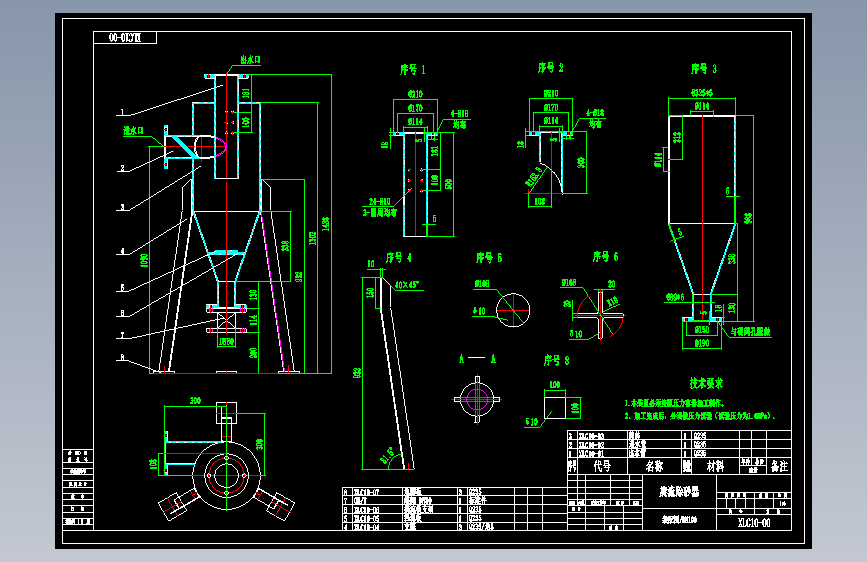Click the '序号 3' detail view title
The width and height of the screenshot is (867, 562).
[704, 69]
